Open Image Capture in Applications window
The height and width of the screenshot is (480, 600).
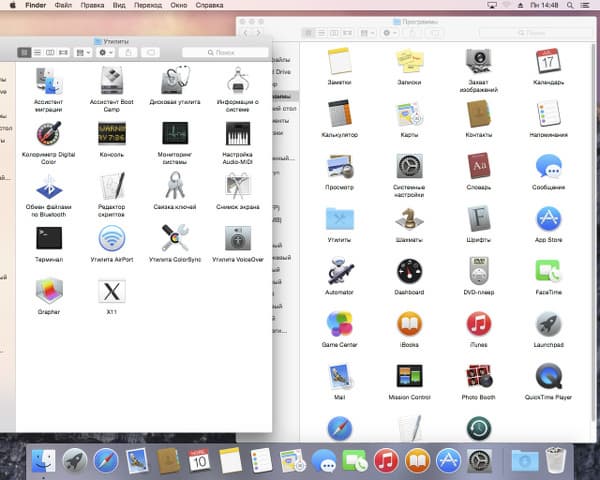pyautogui.click(x=478, y=61)
